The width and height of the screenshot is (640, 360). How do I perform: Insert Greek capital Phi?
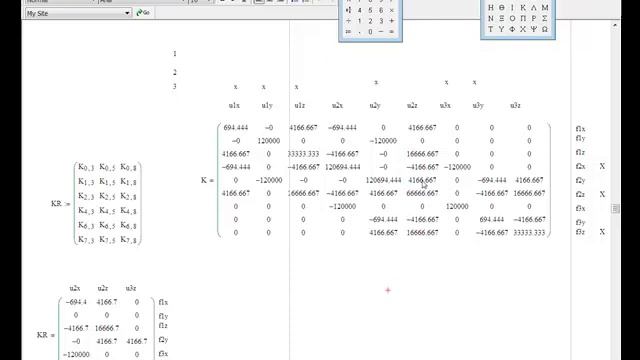pyautogui.click(x=512, y=29)
